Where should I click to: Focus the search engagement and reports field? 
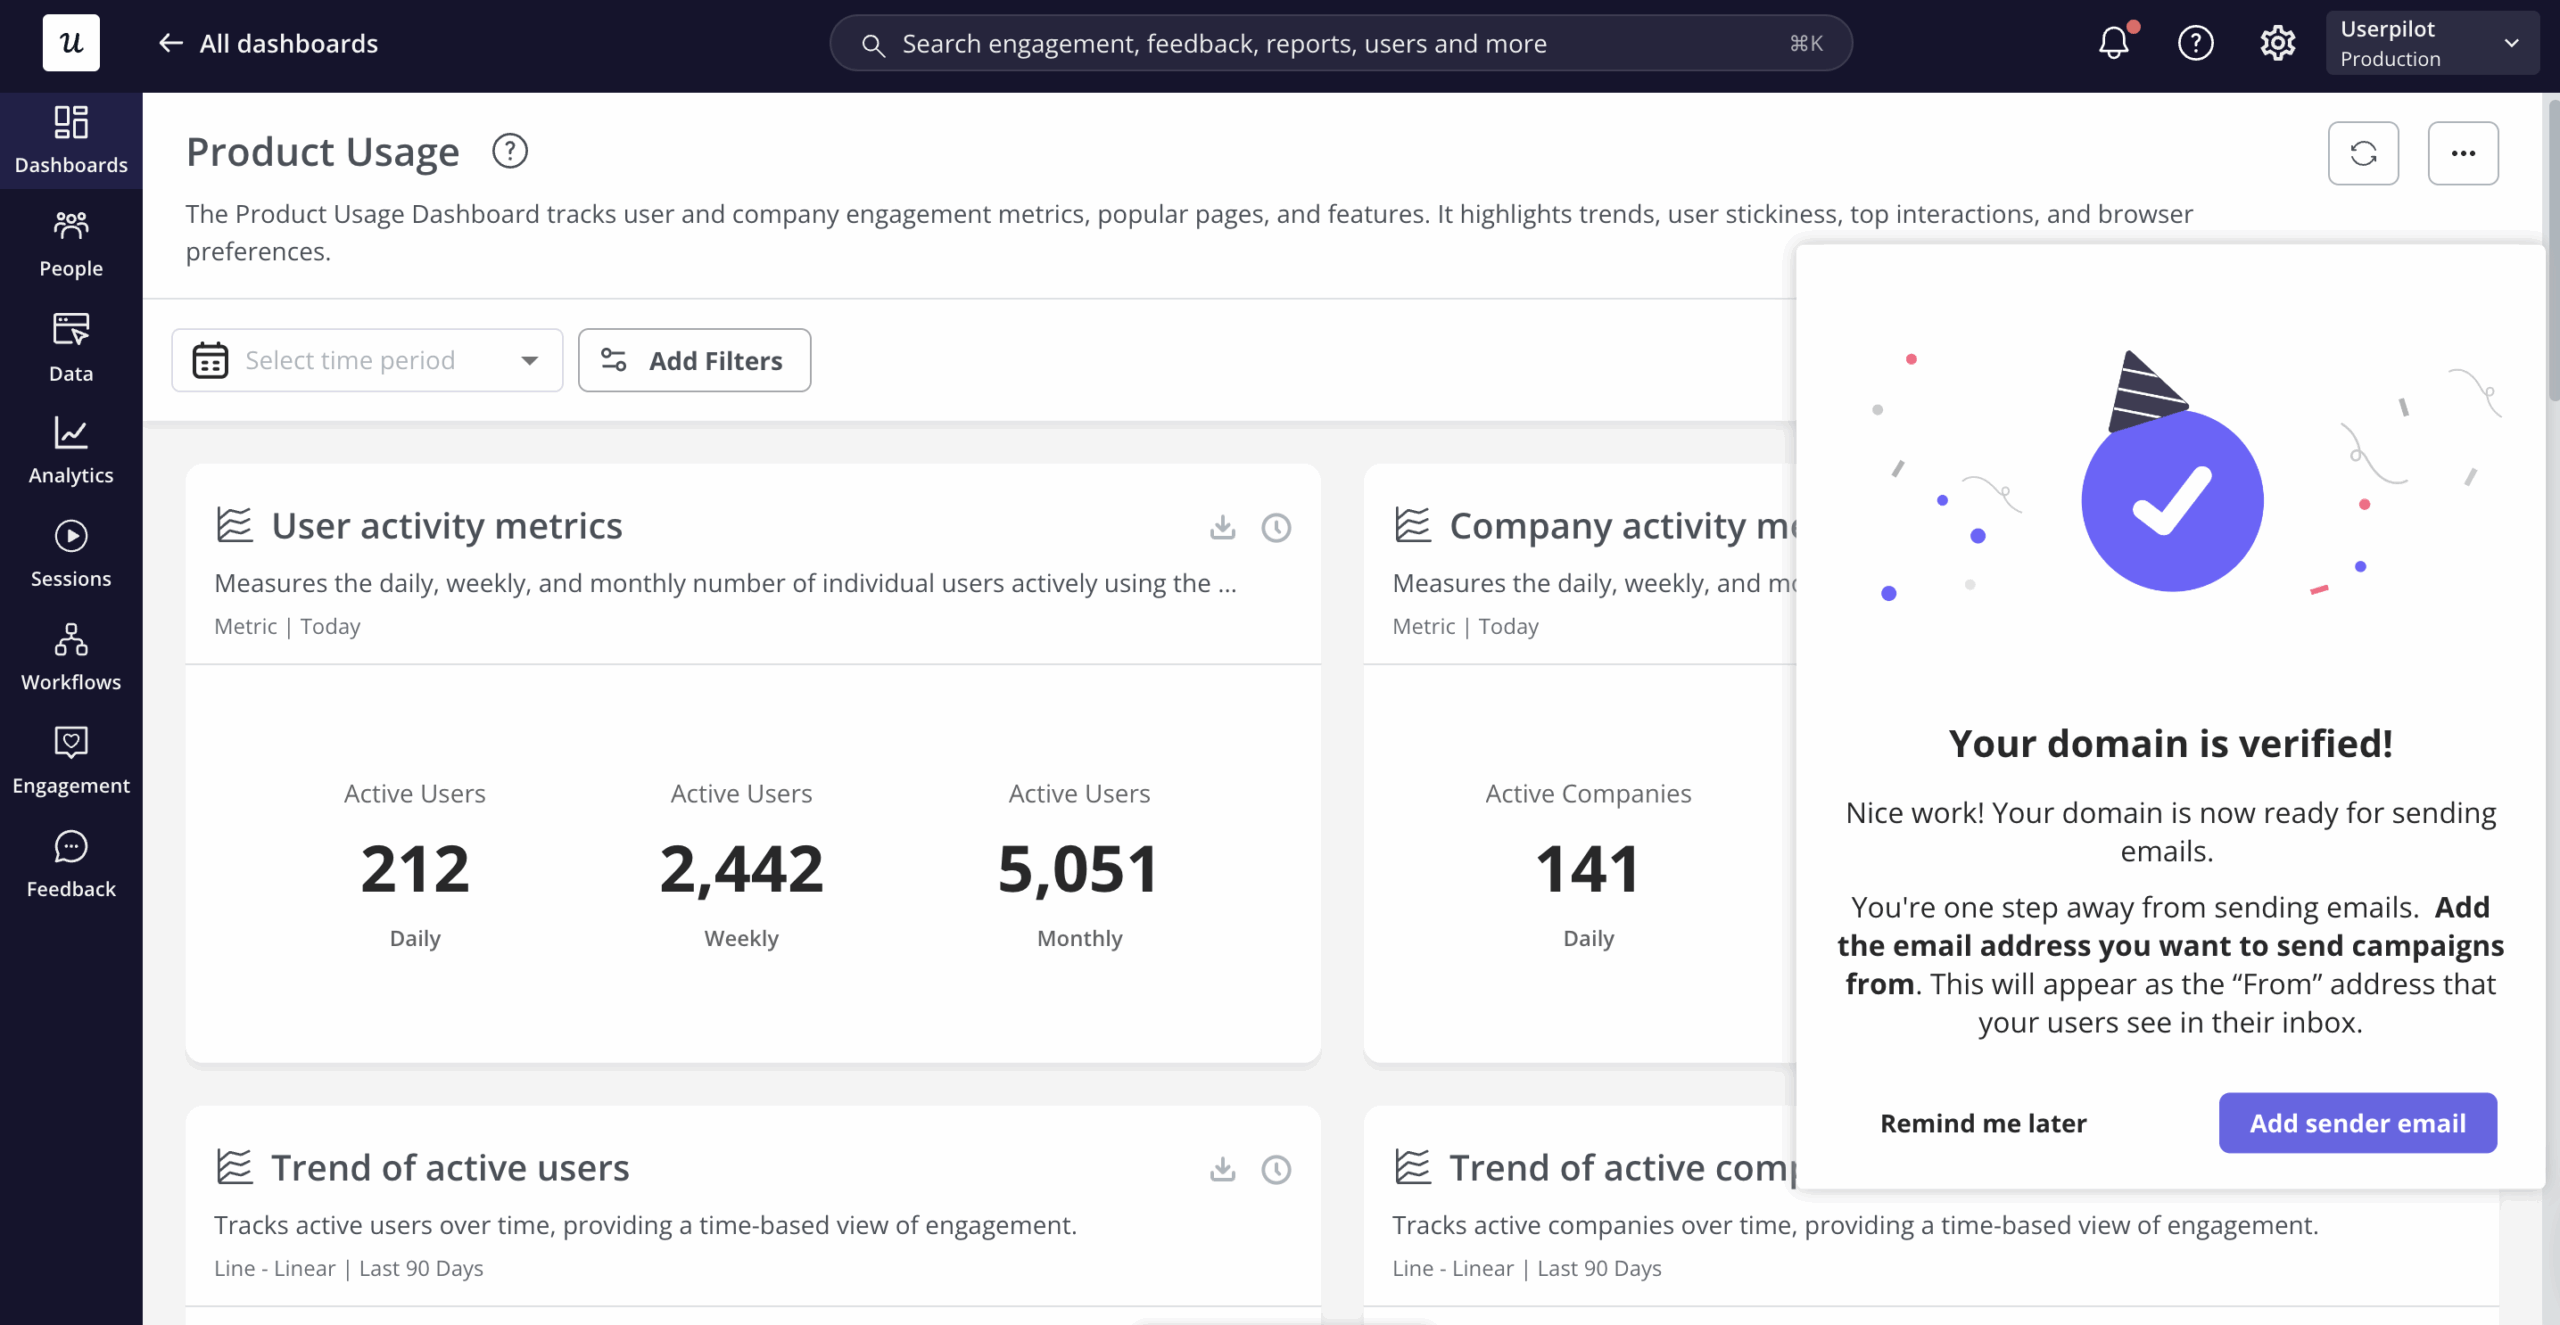click(1340, 43)
